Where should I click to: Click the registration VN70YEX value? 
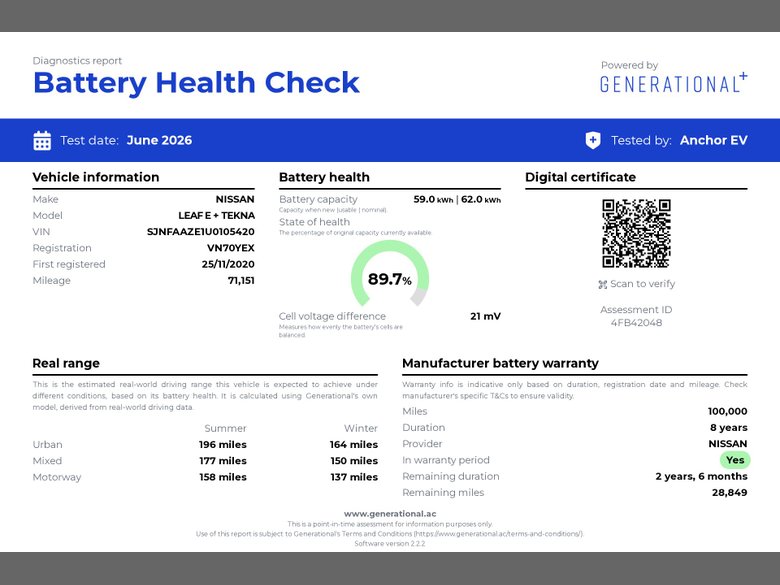[x=231, y=248]
